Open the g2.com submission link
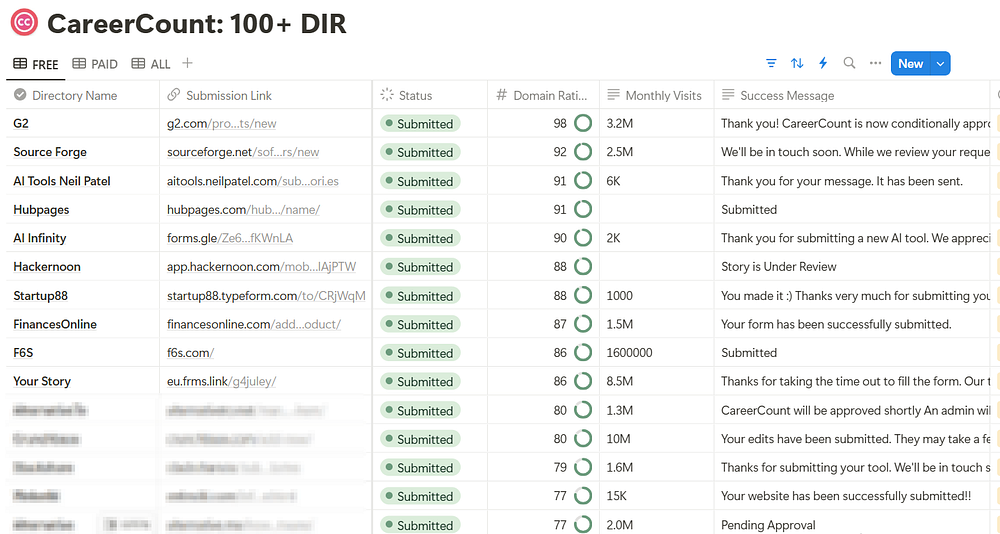Image resolution: width=1000 pixels, height=534 pixels. (x=221, y=124)
